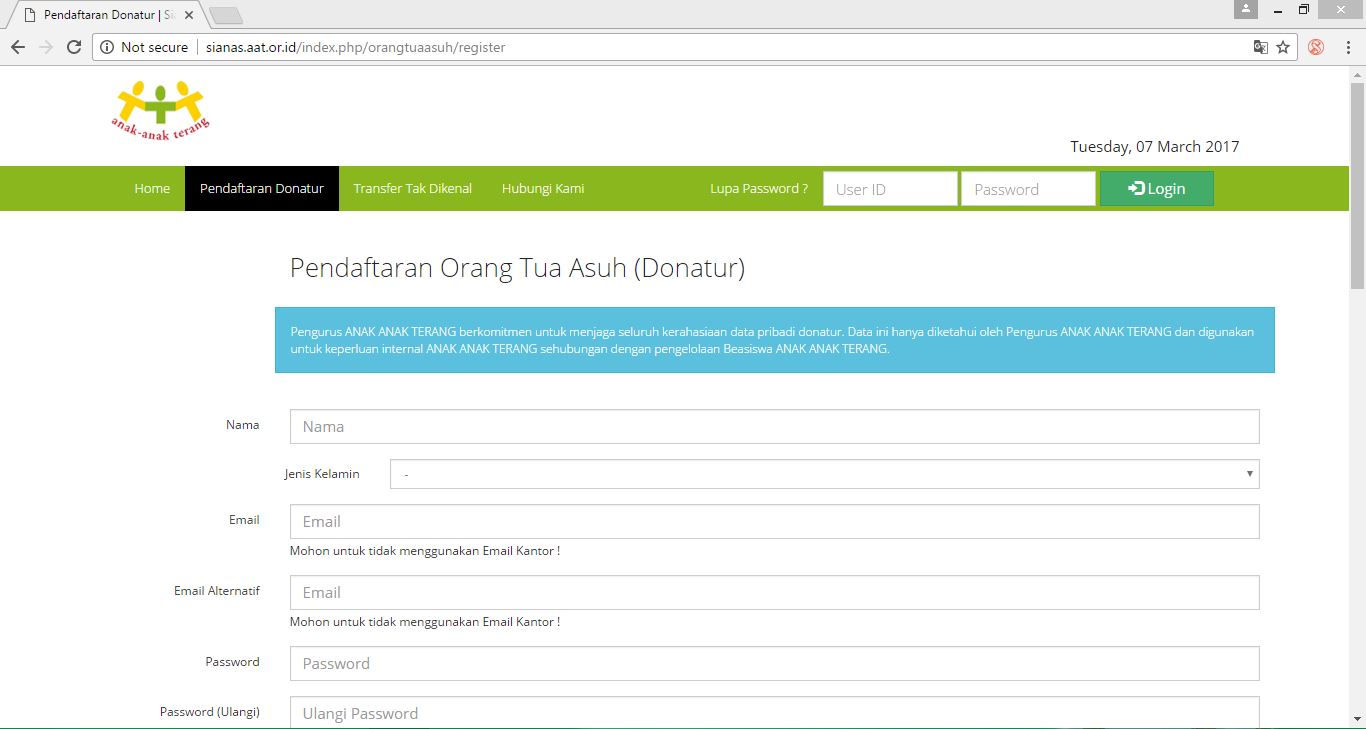The image size is (1366, 729).
Task: Click the Ulangi Password input field
Action: tap(775, 713)
